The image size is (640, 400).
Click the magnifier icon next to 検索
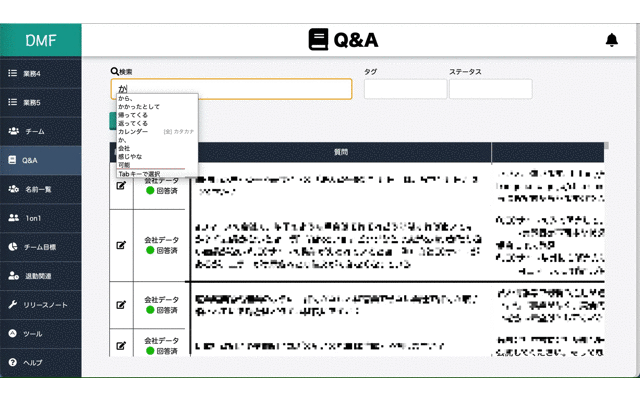pos(115,71)
